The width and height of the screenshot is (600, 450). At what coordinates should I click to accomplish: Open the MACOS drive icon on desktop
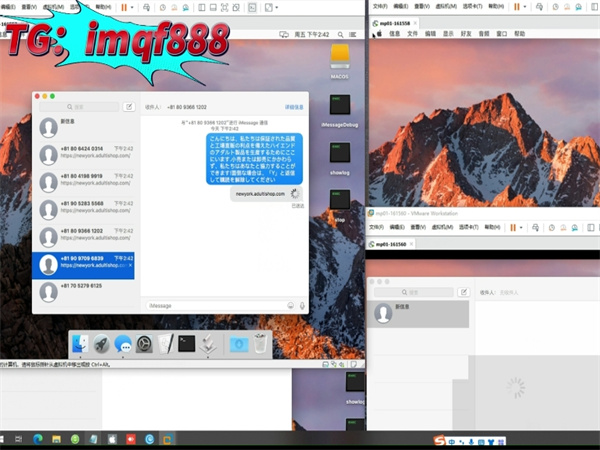click(x=340, y=56)
